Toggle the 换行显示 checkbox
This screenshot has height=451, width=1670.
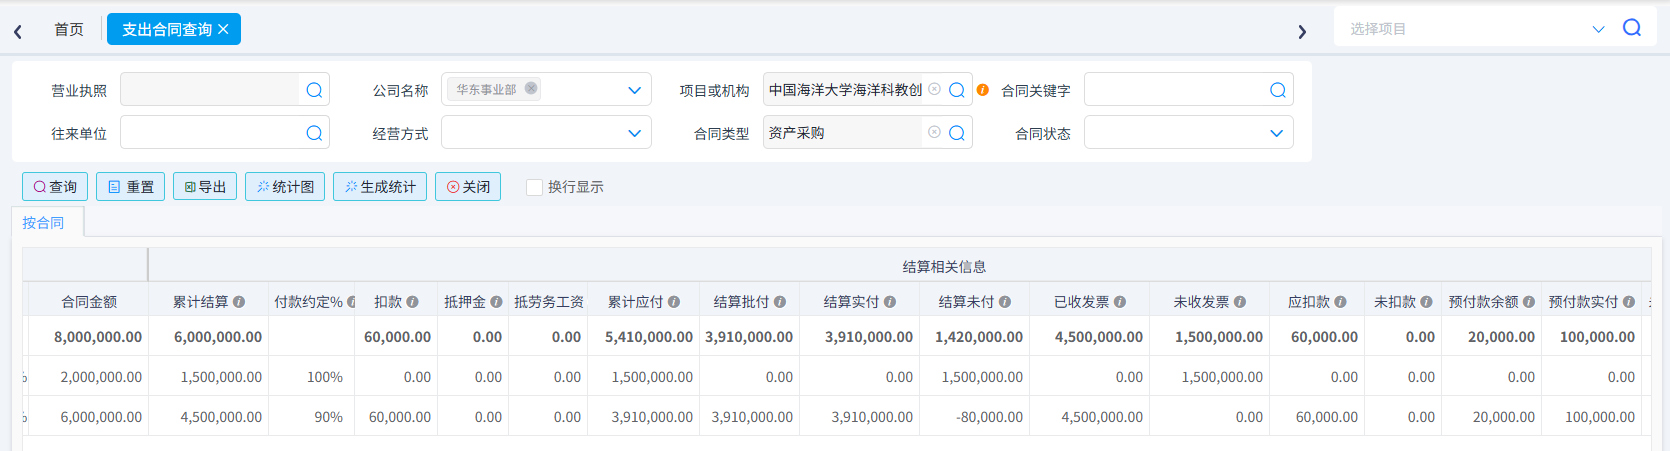pyautogui.click(x=534, y=187)
